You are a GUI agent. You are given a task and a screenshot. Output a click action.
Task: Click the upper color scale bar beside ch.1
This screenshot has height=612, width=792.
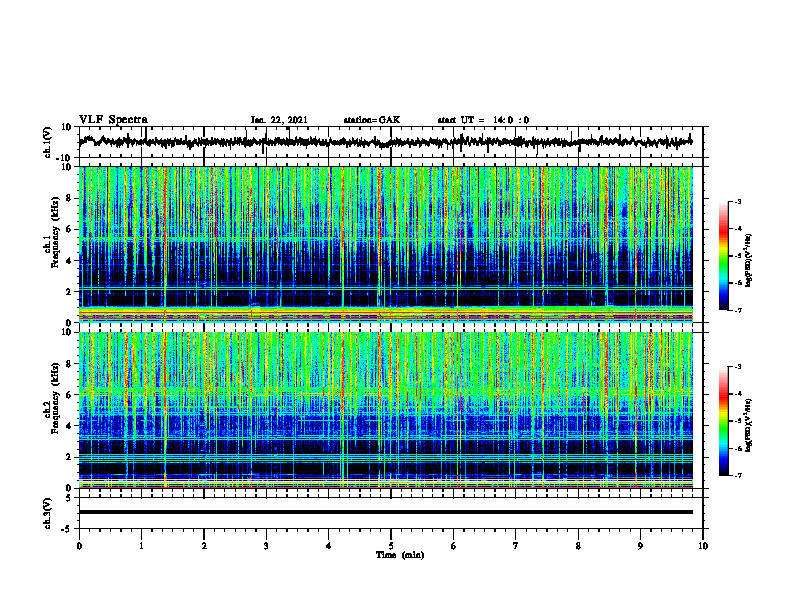(723, 255)
